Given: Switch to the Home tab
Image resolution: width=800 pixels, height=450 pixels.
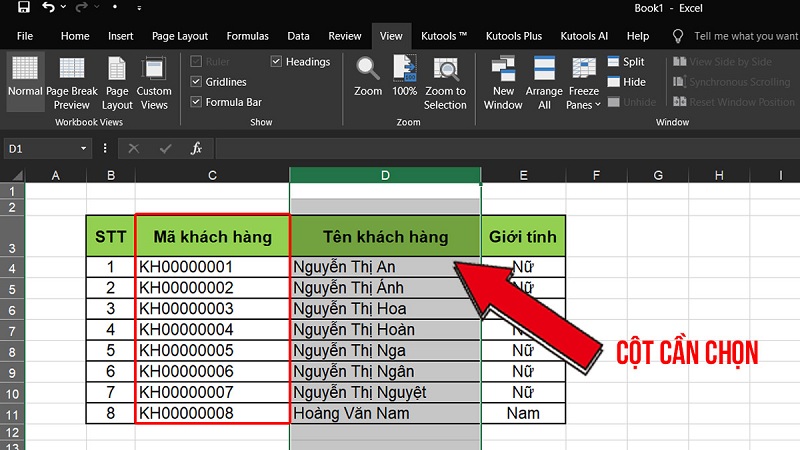Looking at the screenshot, I should click(x=75, y=36).
